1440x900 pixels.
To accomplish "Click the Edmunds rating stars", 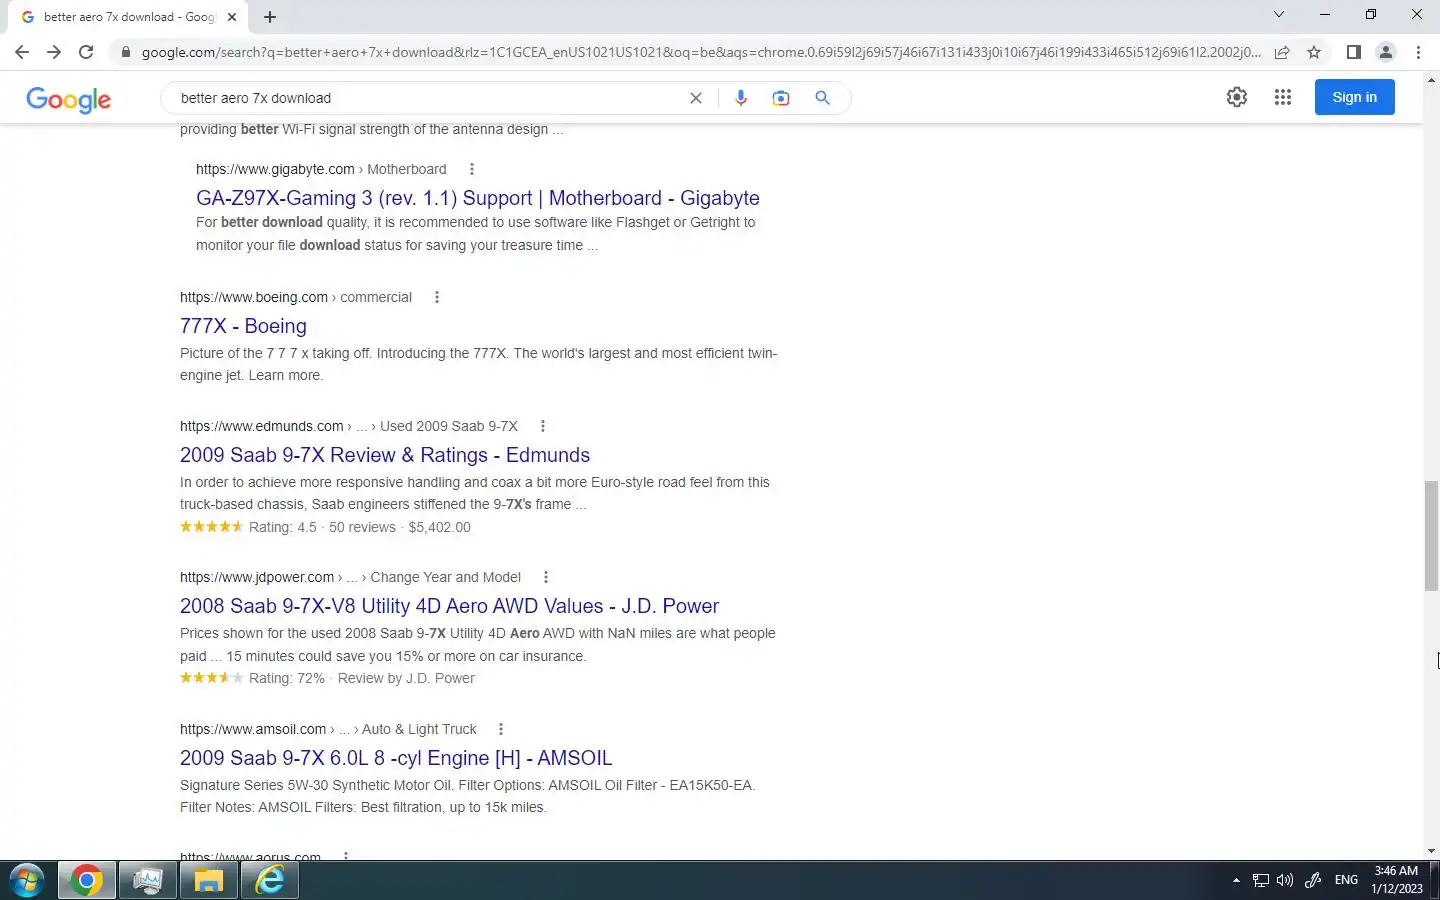I will (211, 526).
